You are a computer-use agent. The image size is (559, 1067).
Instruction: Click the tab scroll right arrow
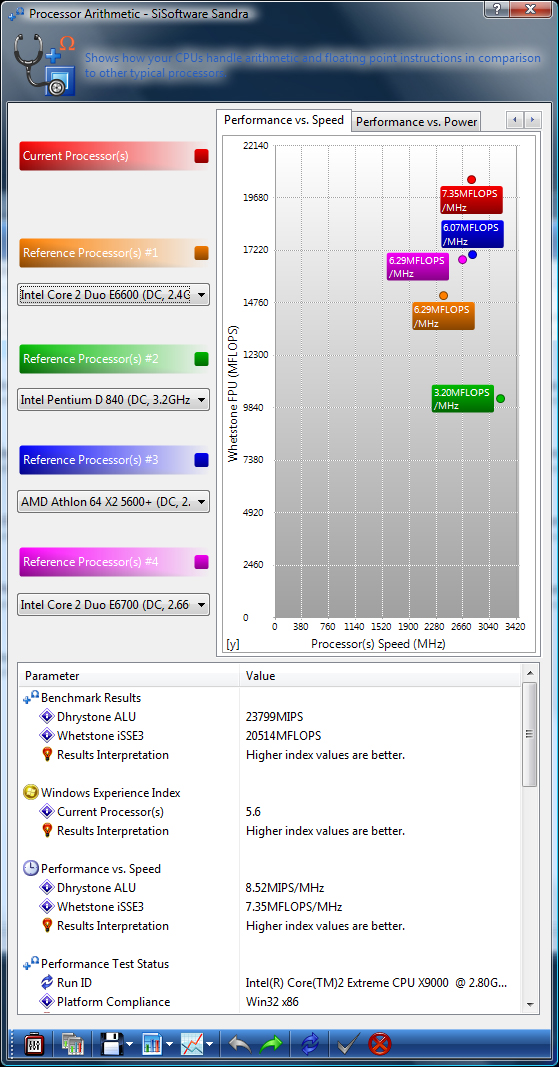click(x=532, y=120)
